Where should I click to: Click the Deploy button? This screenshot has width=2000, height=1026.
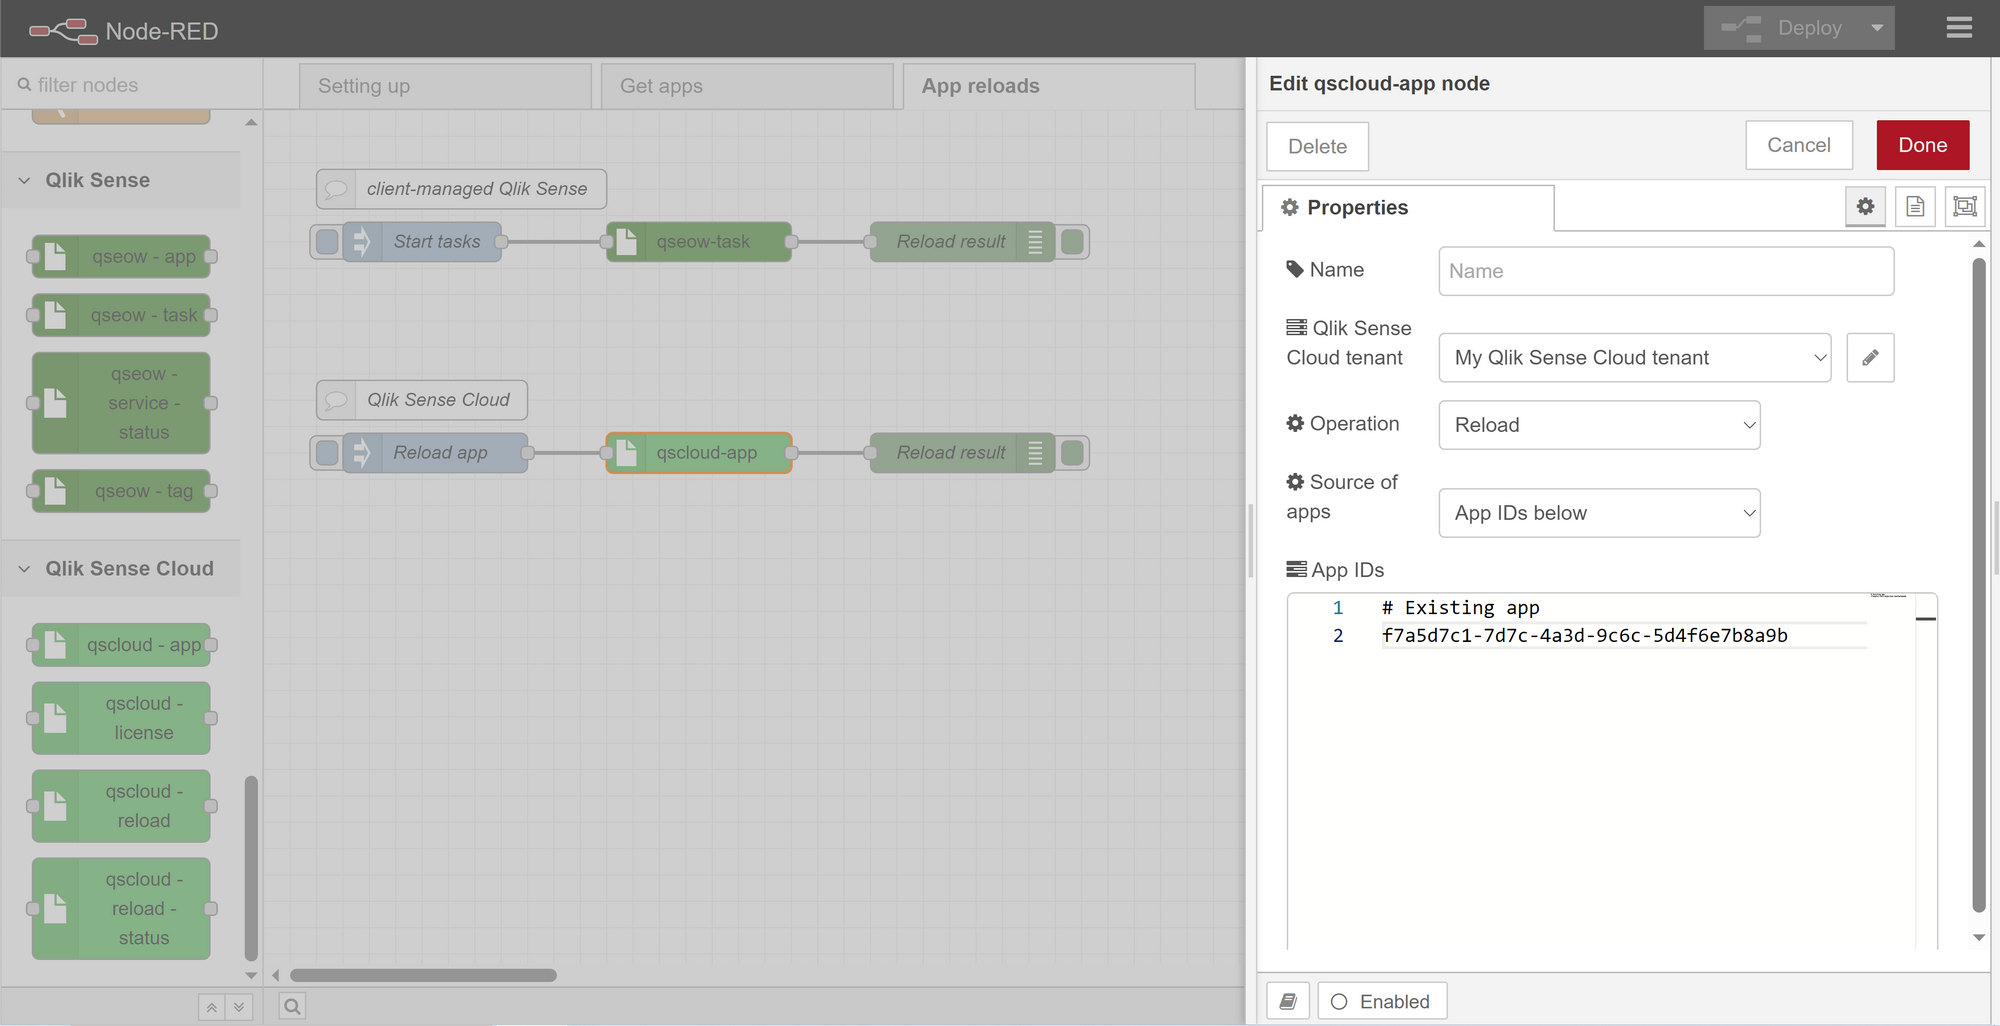1781,28
